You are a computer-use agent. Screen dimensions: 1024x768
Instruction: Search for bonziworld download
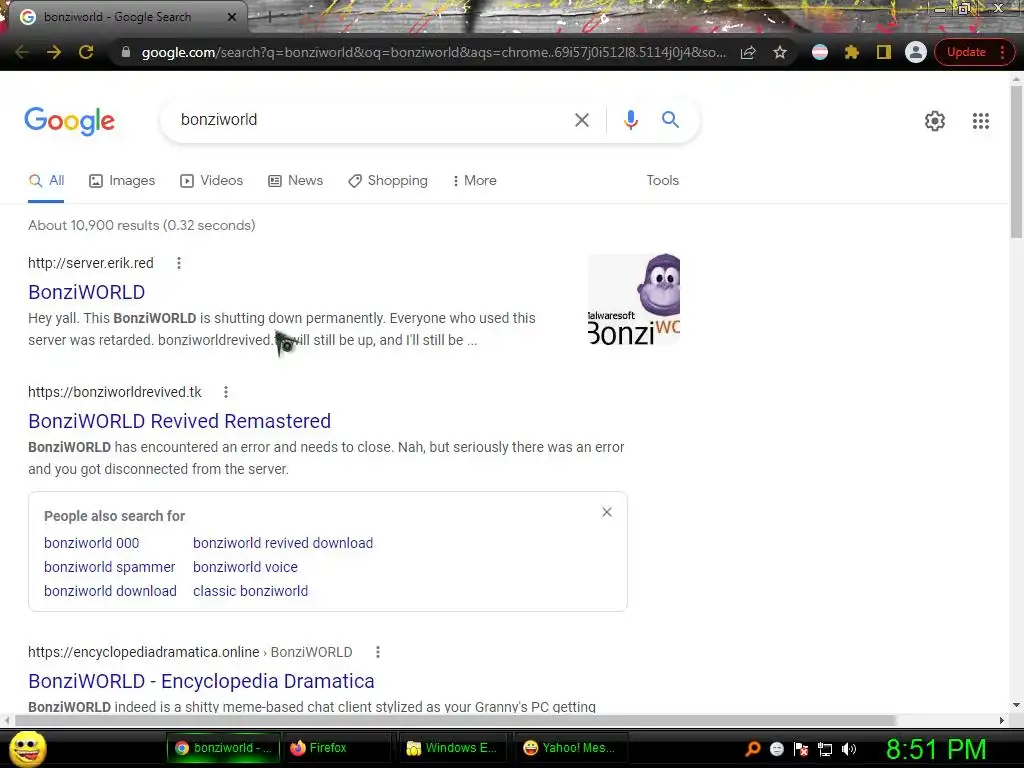110,592
